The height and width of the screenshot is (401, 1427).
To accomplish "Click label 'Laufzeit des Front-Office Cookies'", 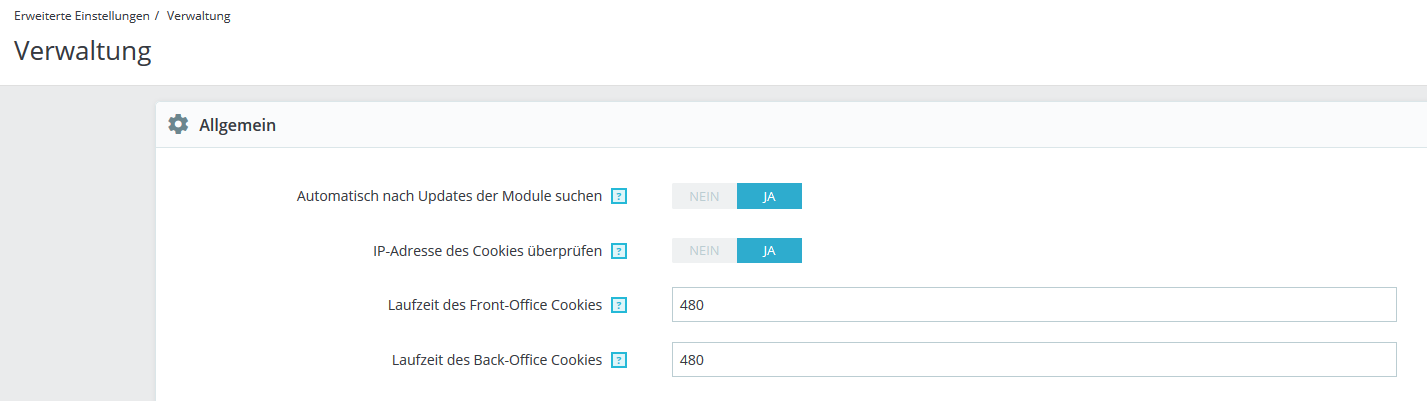I will (494, 305).
